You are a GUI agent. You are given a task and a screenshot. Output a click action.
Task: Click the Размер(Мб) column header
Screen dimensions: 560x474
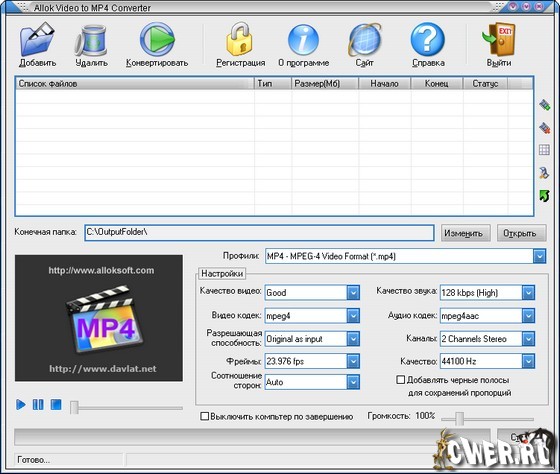coord(325,84)
